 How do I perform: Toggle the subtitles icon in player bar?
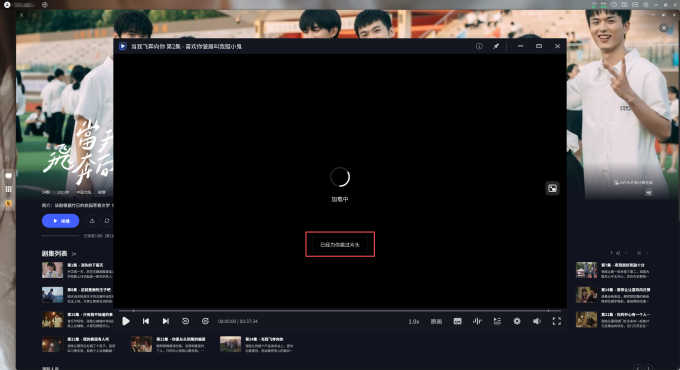click(458, 321)
